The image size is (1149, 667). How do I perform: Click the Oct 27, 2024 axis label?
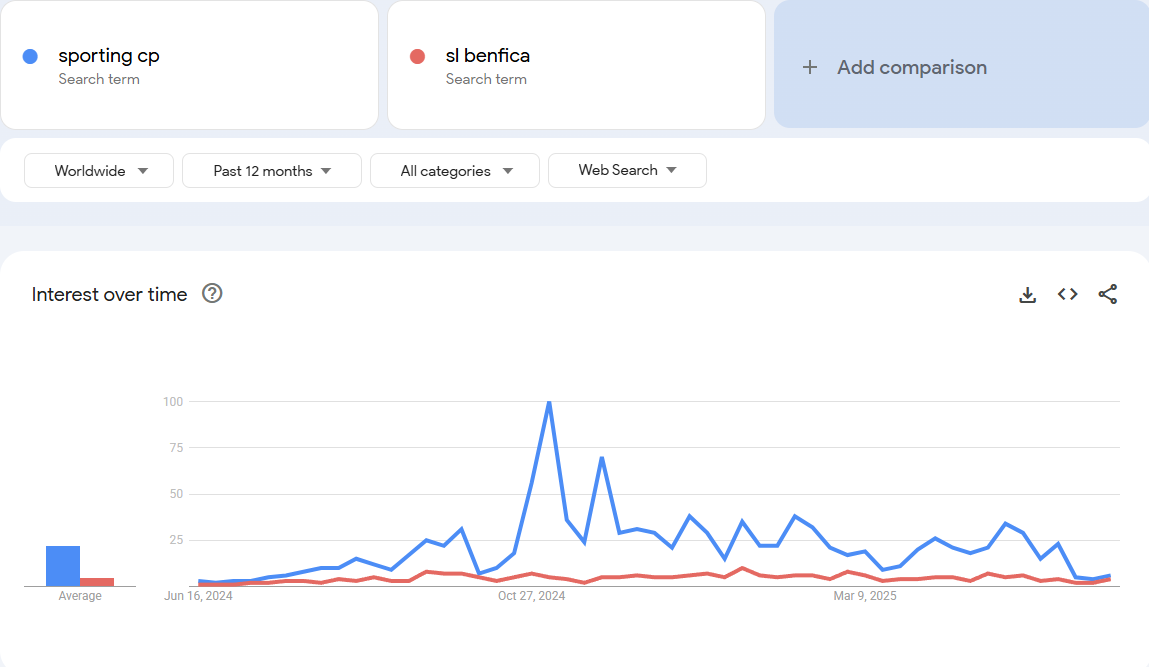point(531,596)
